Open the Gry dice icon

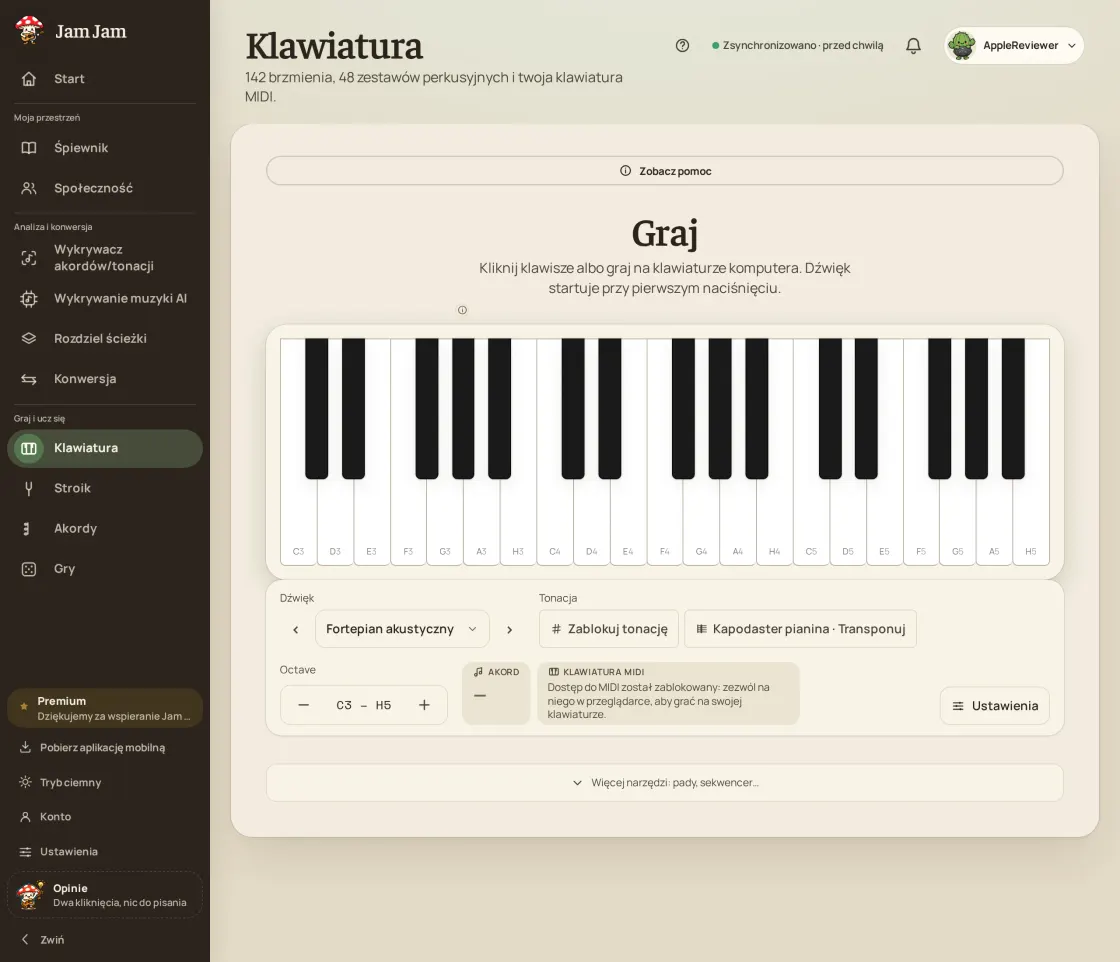click(29, 569)
